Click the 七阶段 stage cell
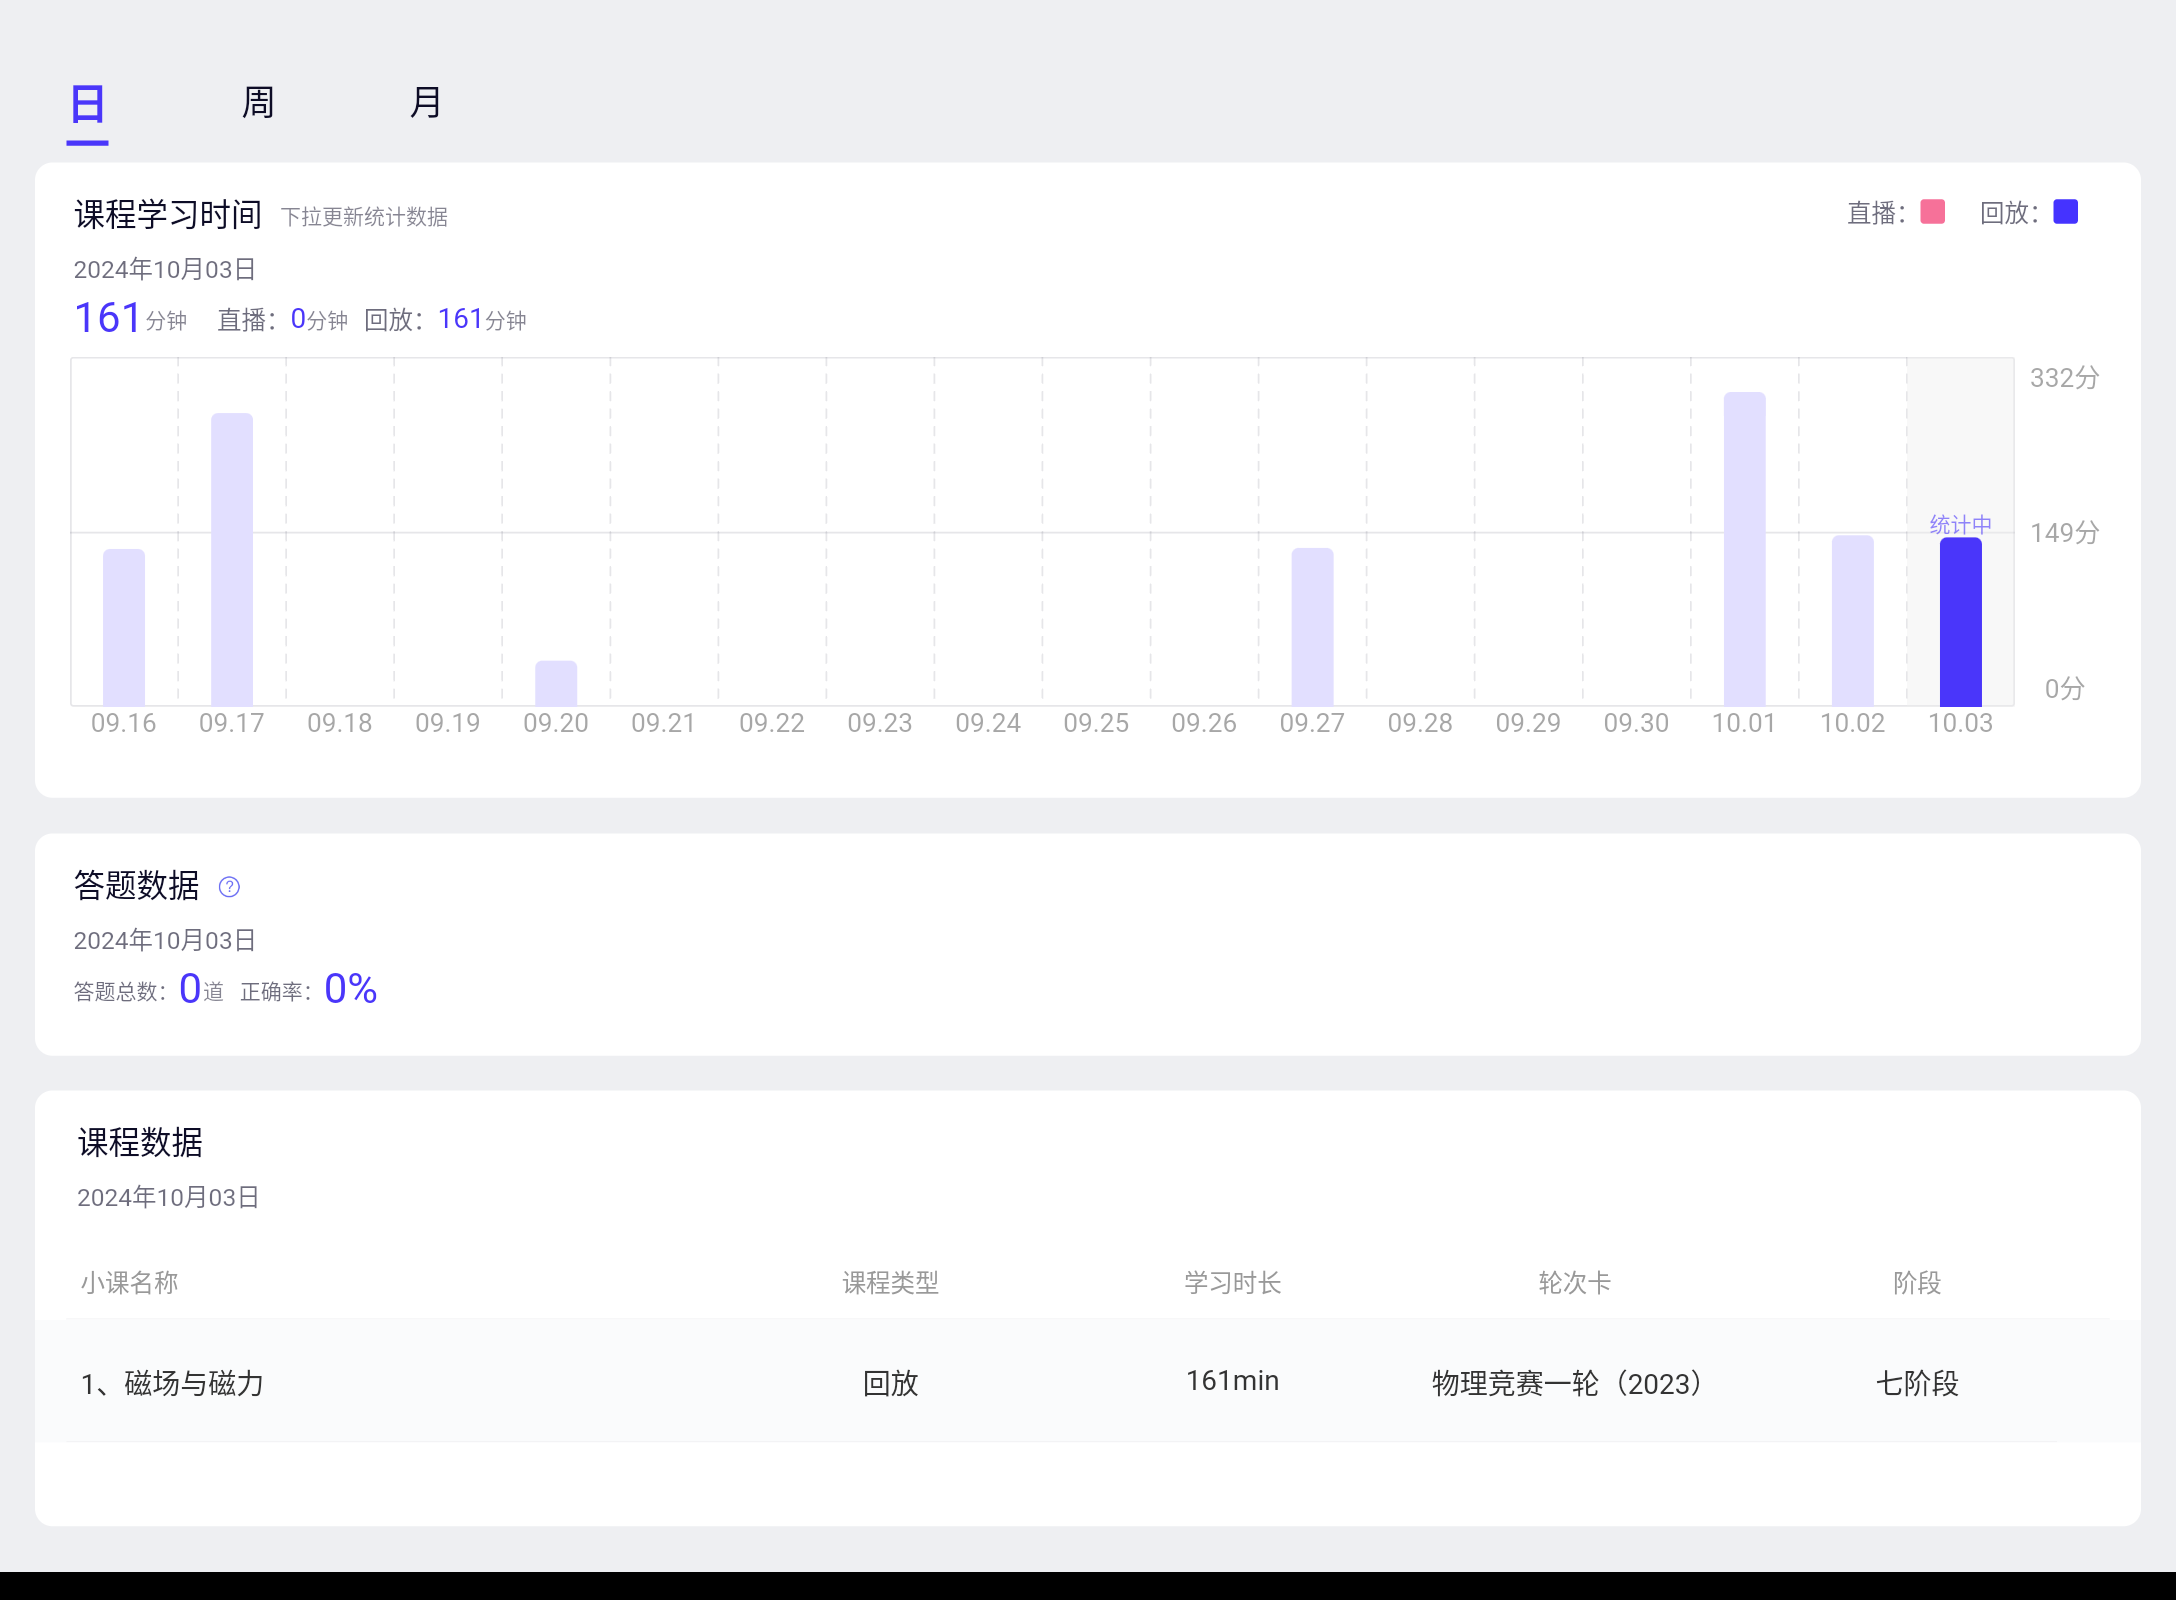This screenshot has width=2176, height=1600. point(1917,1383)
